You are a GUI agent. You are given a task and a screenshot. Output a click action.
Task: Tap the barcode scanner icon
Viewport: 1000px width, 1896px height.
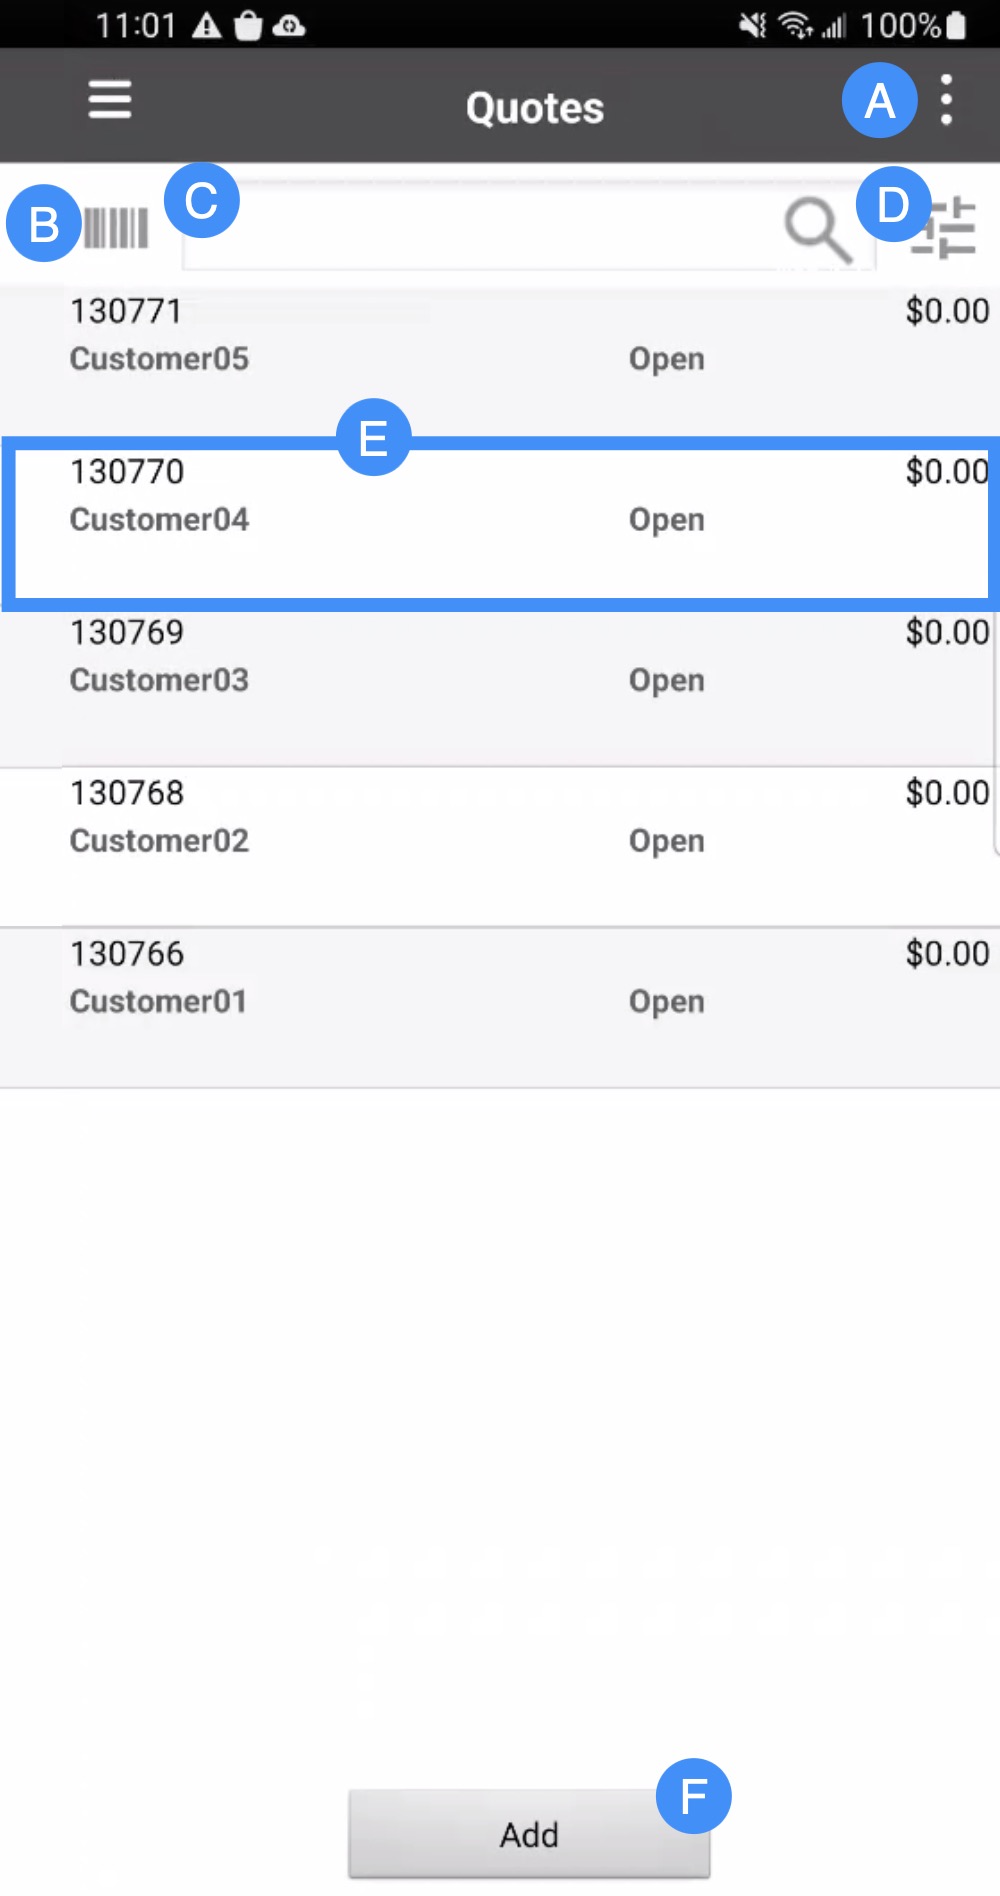(x=116, y=228)
